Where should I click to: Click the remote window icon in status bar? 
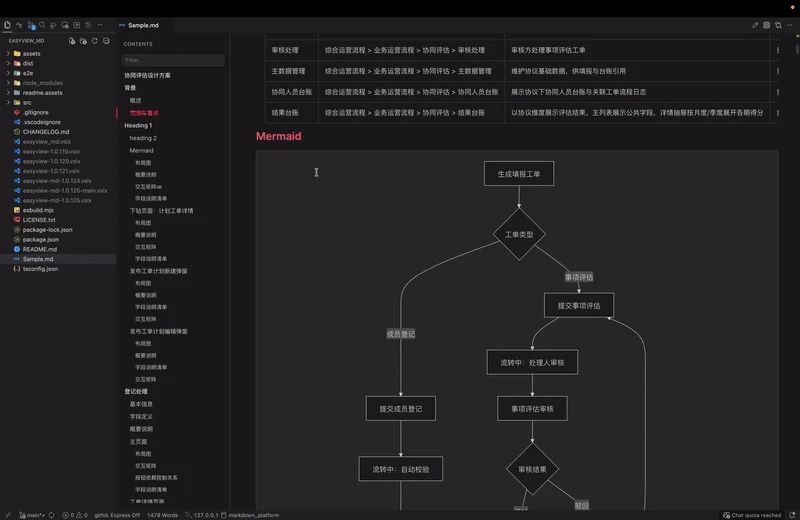point(7,515)
